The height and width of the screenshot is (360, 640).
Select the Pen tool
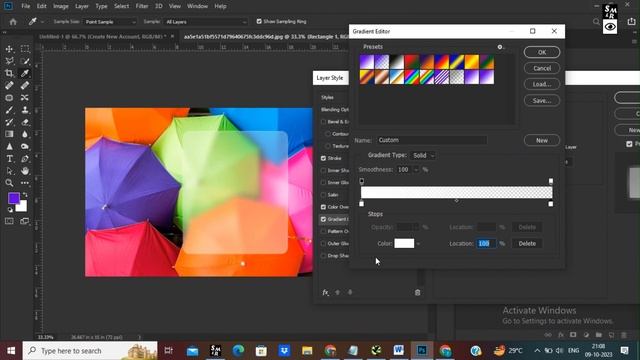tap(25, 159)
